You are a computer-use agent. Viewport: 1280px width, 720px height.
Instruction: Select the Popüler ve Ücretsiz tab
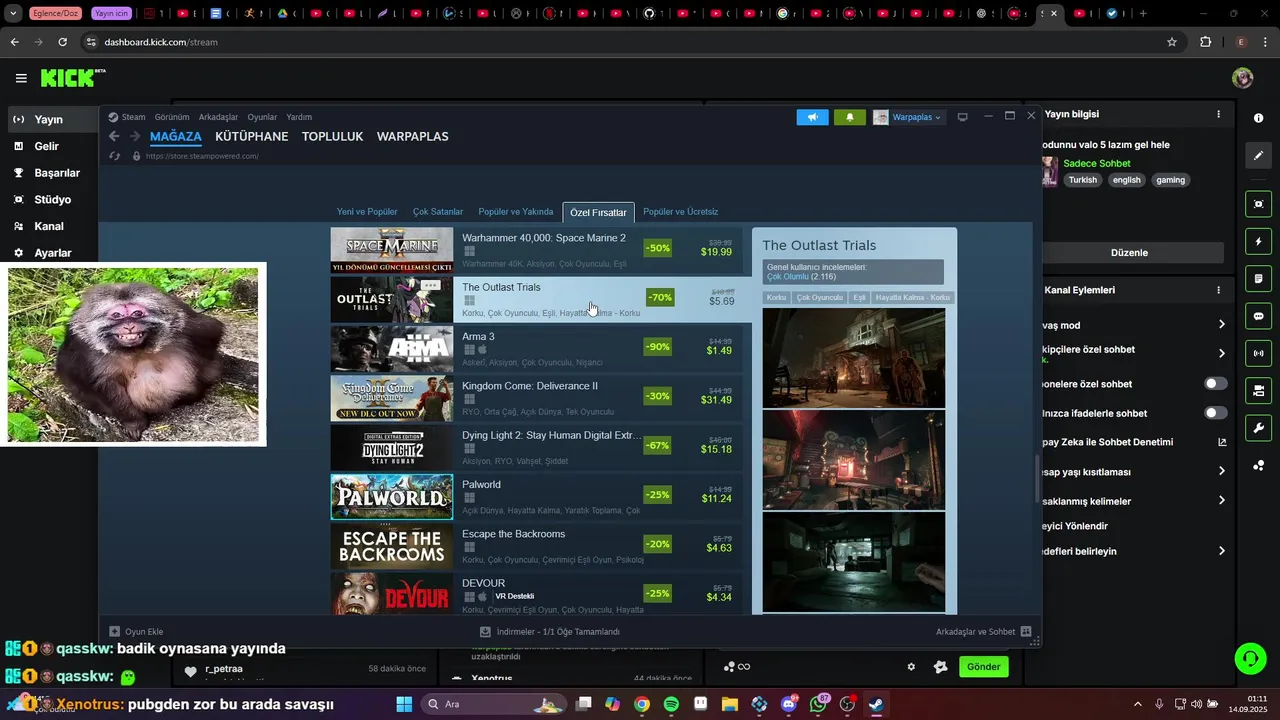pyautogui.click(x=680, y=212)
